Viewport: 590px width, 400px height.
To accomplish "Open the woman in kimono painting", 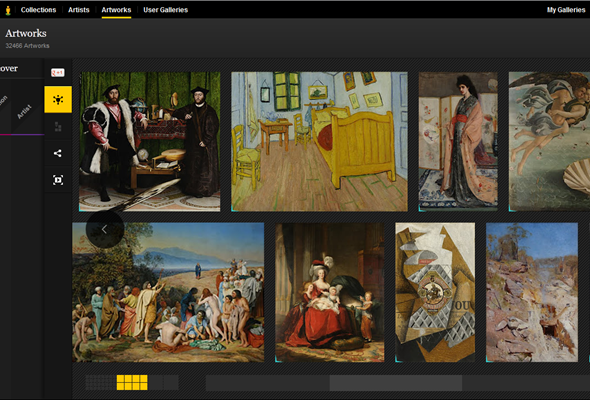I will pos(458,141).
